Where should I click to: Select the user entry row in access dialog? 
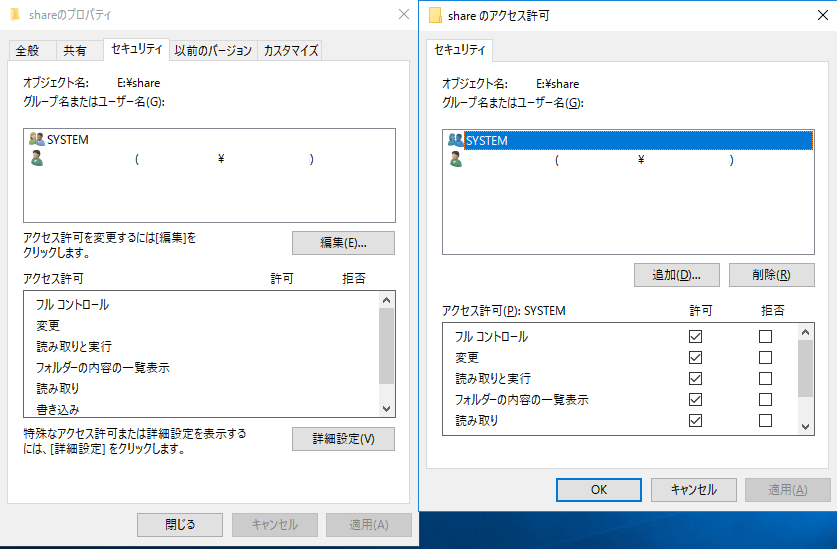[x=628, y=160]
